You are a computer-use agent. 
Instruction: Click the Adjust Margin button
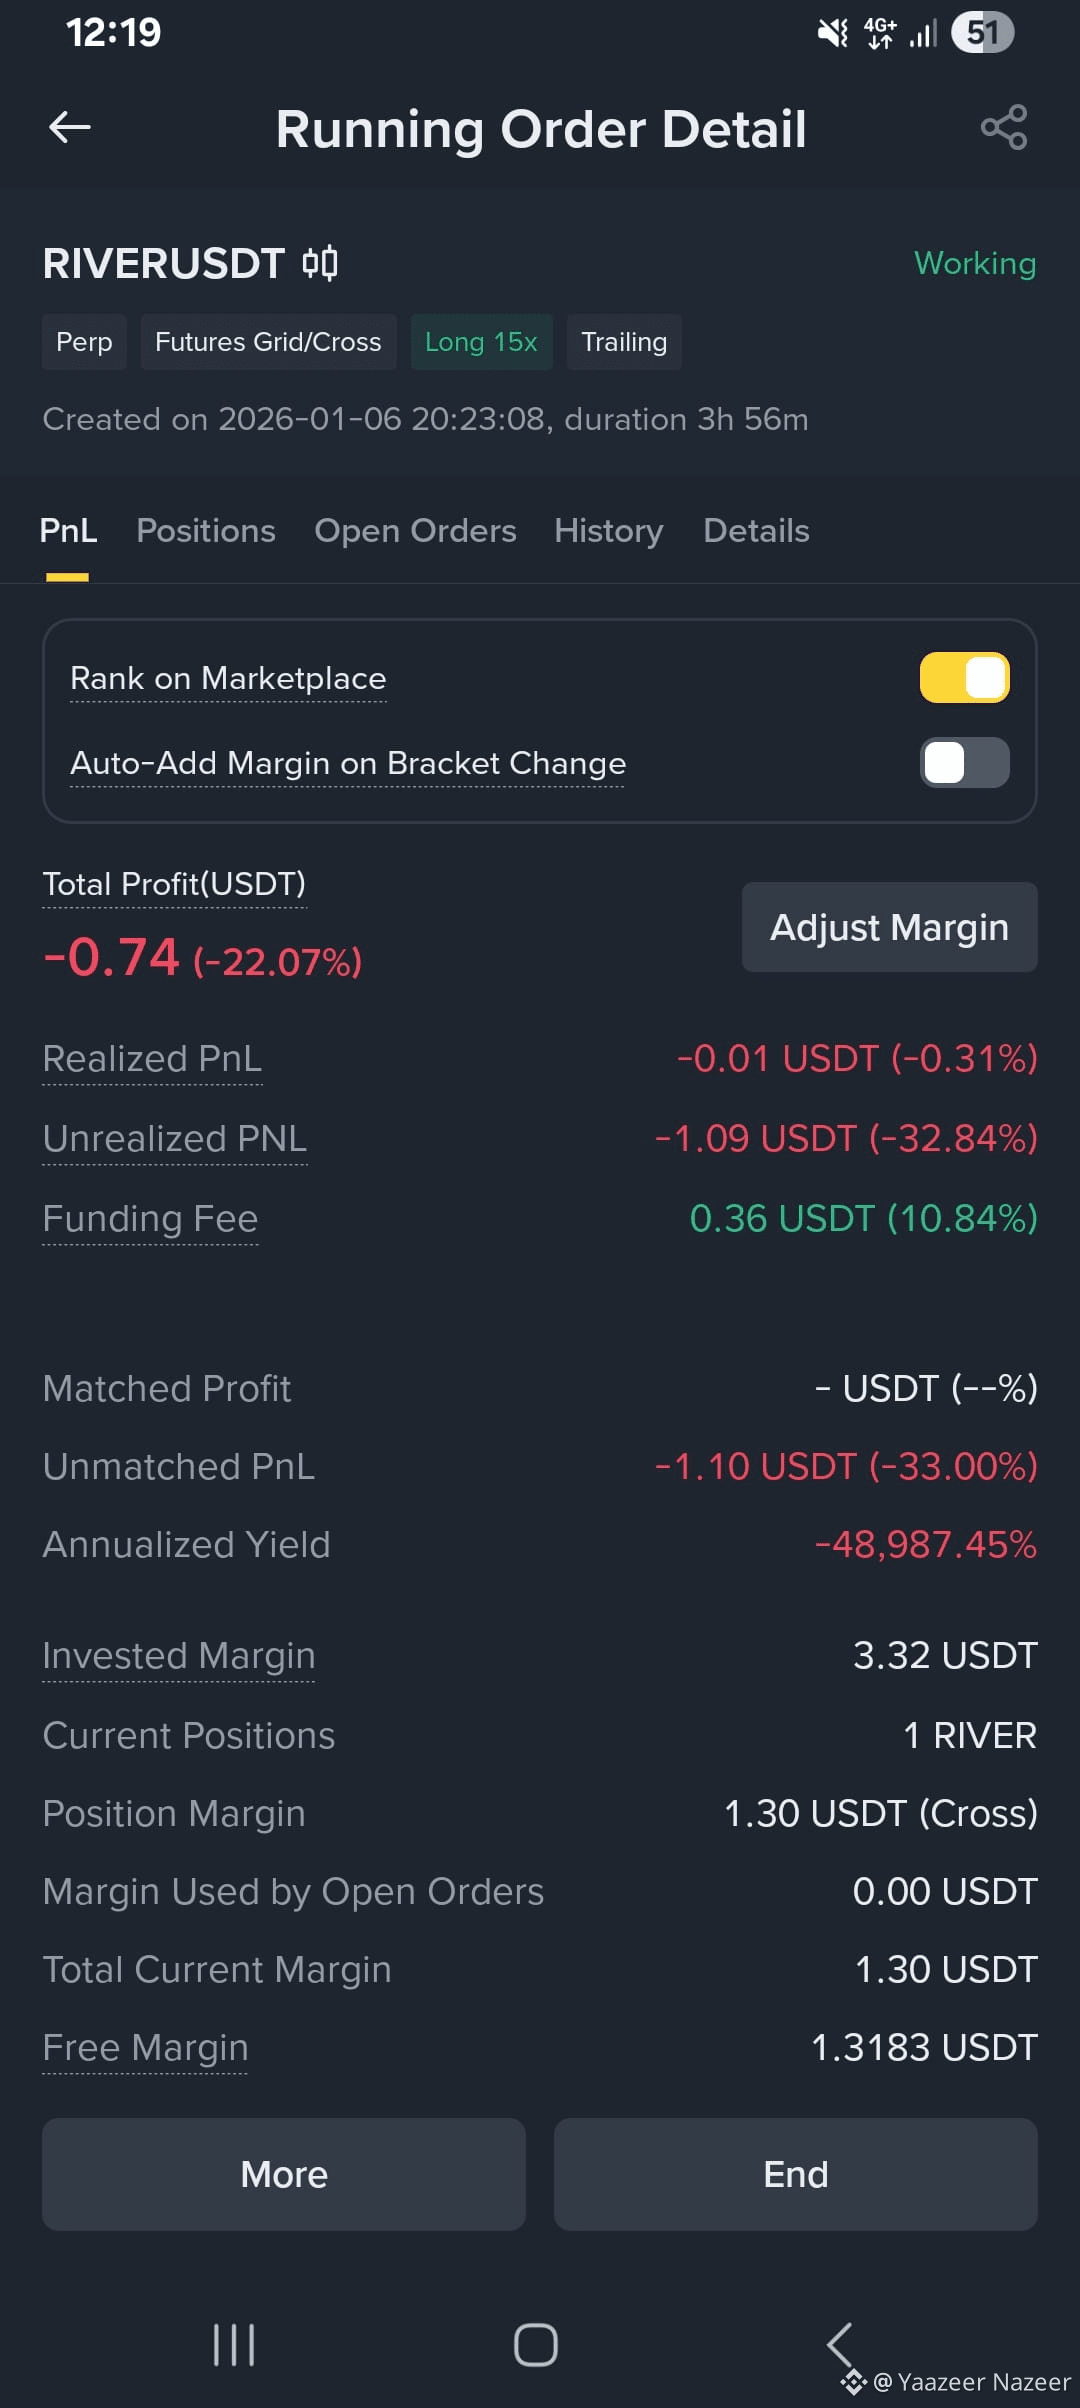889,927
